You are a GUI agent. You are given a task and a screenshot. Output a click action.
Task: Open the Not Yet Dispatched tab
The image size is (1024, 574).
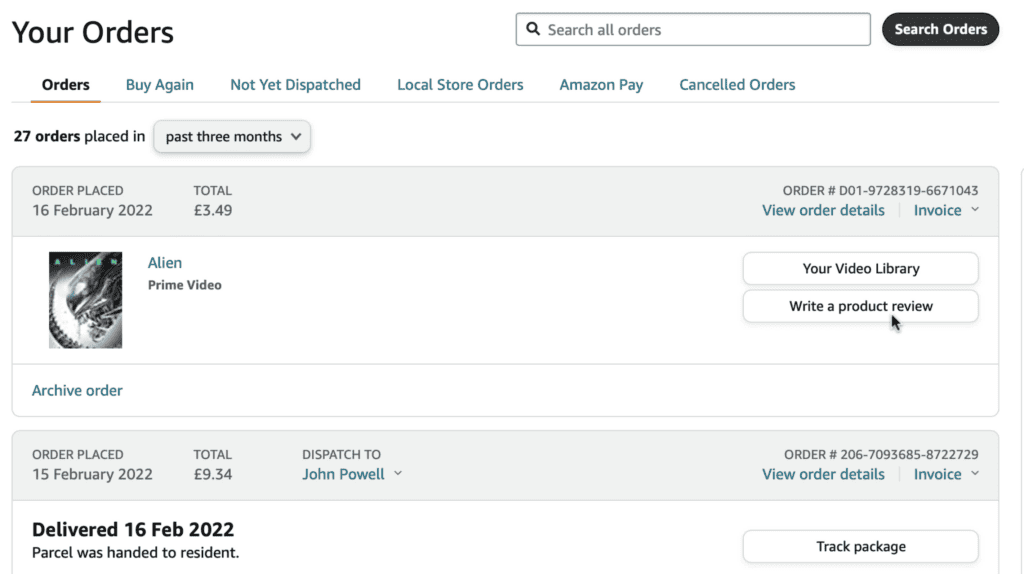click(295, 85)
